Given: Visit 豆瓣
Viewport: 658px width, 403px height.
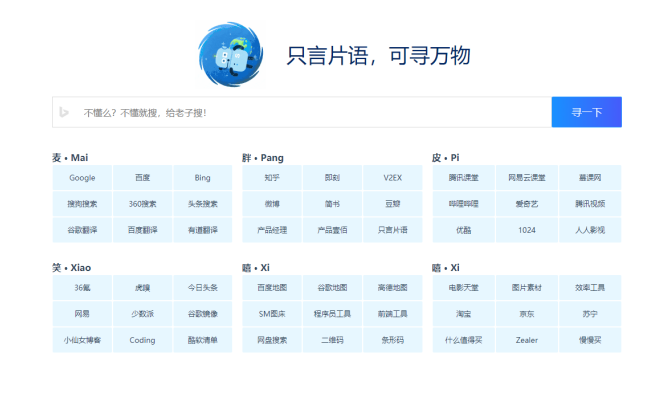Looking at the screenshot, I should 393,204.
